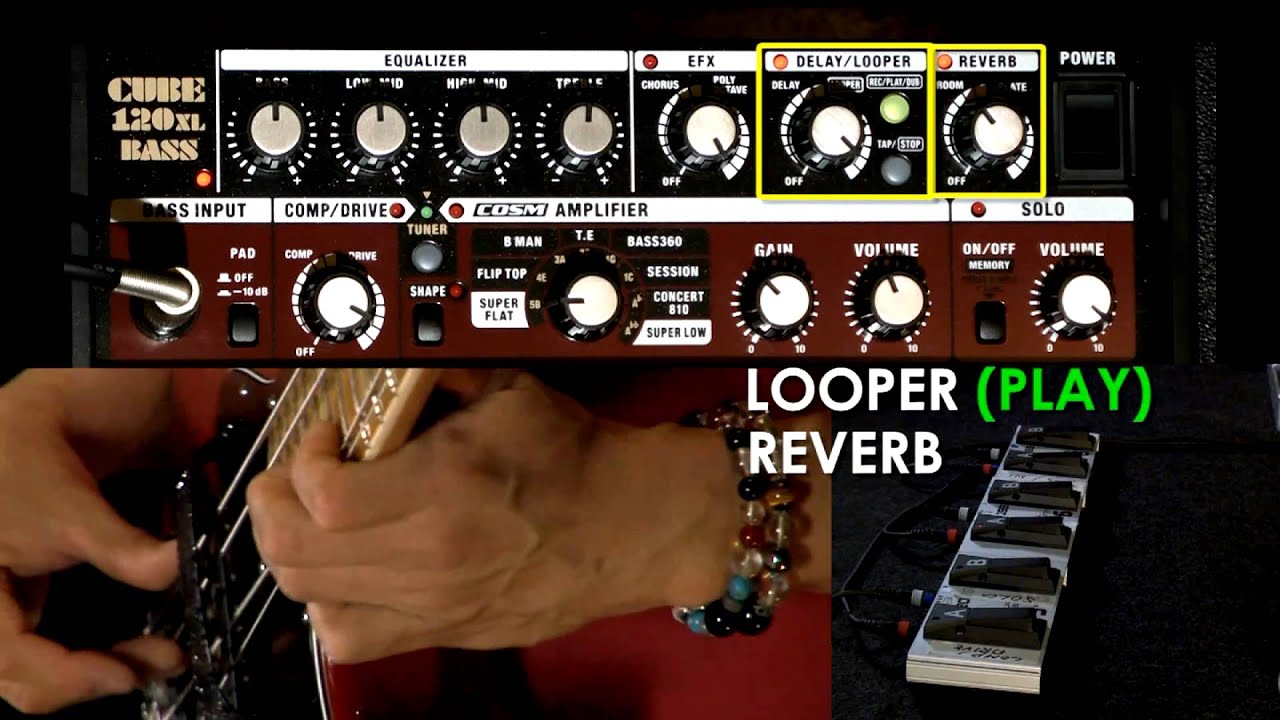Select the BASS360 amp model label
The width and height of the screenshot is (1280, 720).
[x=655, y=242]
